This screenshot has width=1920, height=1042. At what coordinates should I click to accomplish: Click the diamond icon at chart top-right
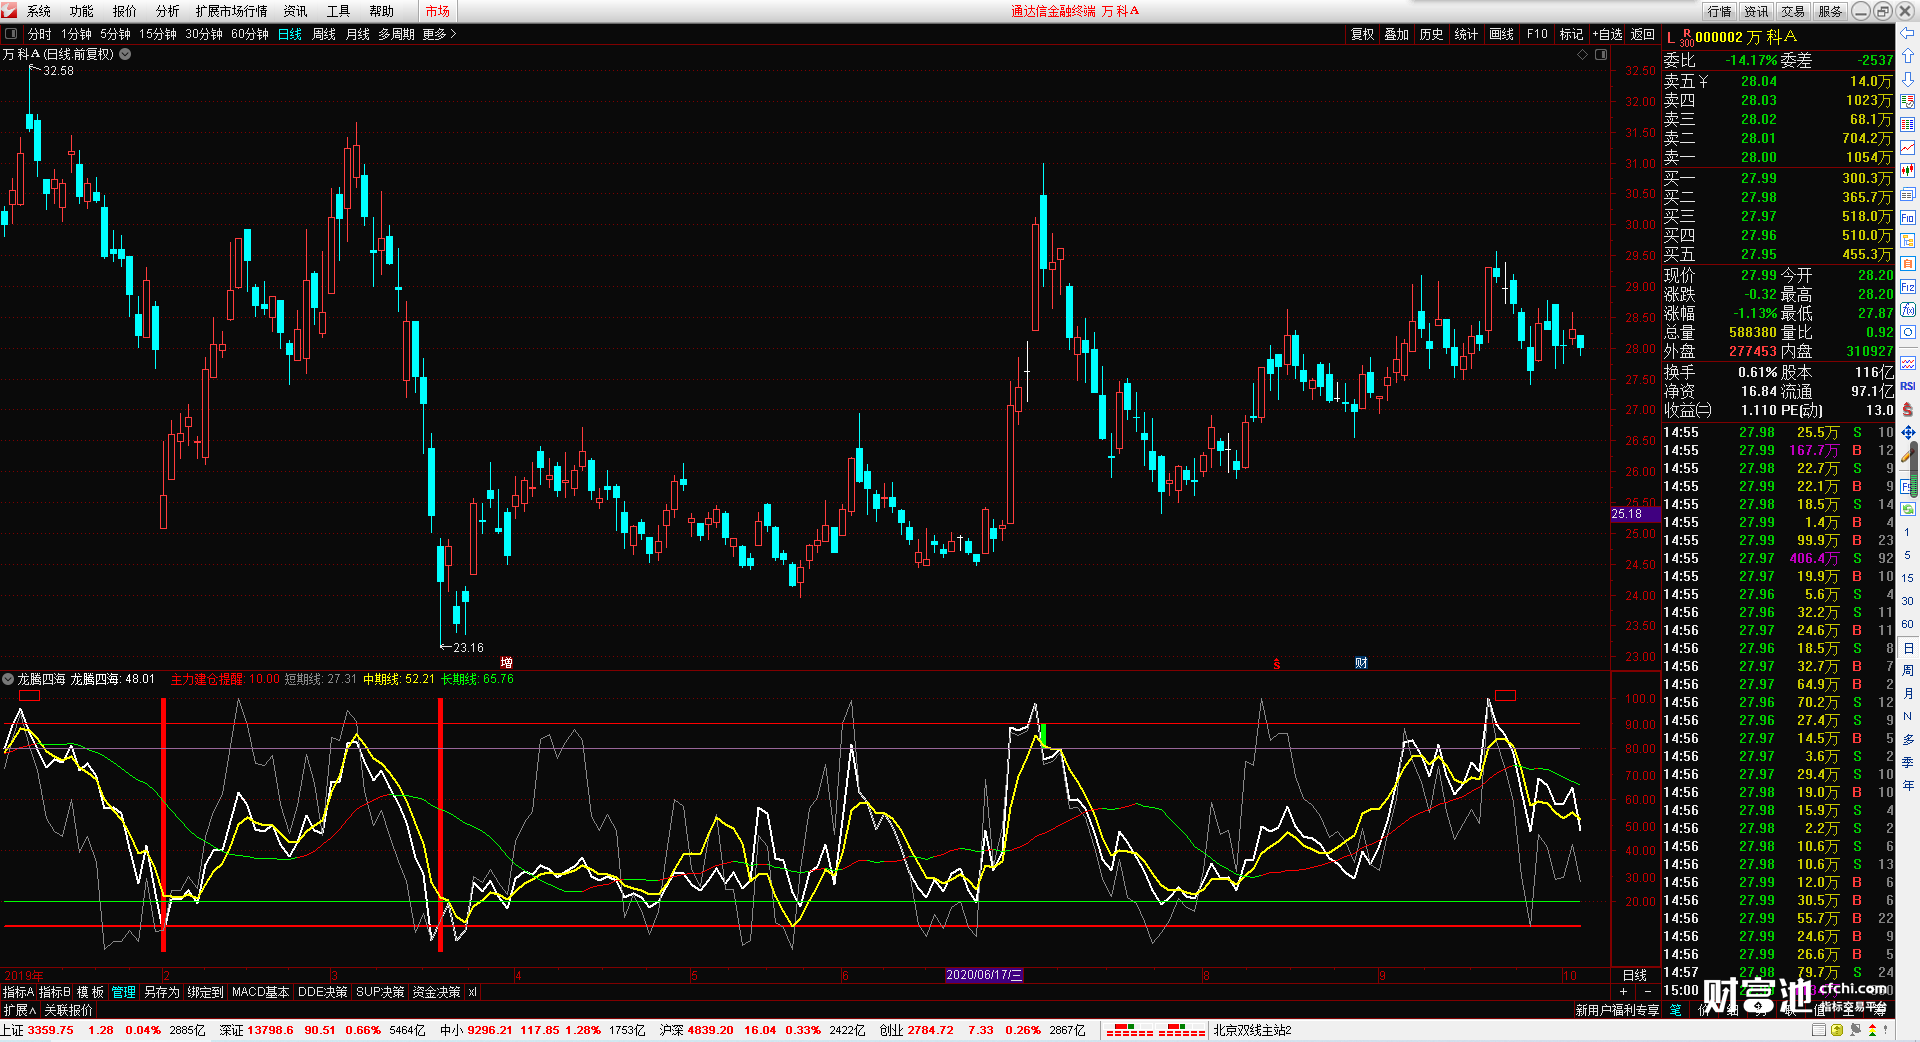[1583, 55]
